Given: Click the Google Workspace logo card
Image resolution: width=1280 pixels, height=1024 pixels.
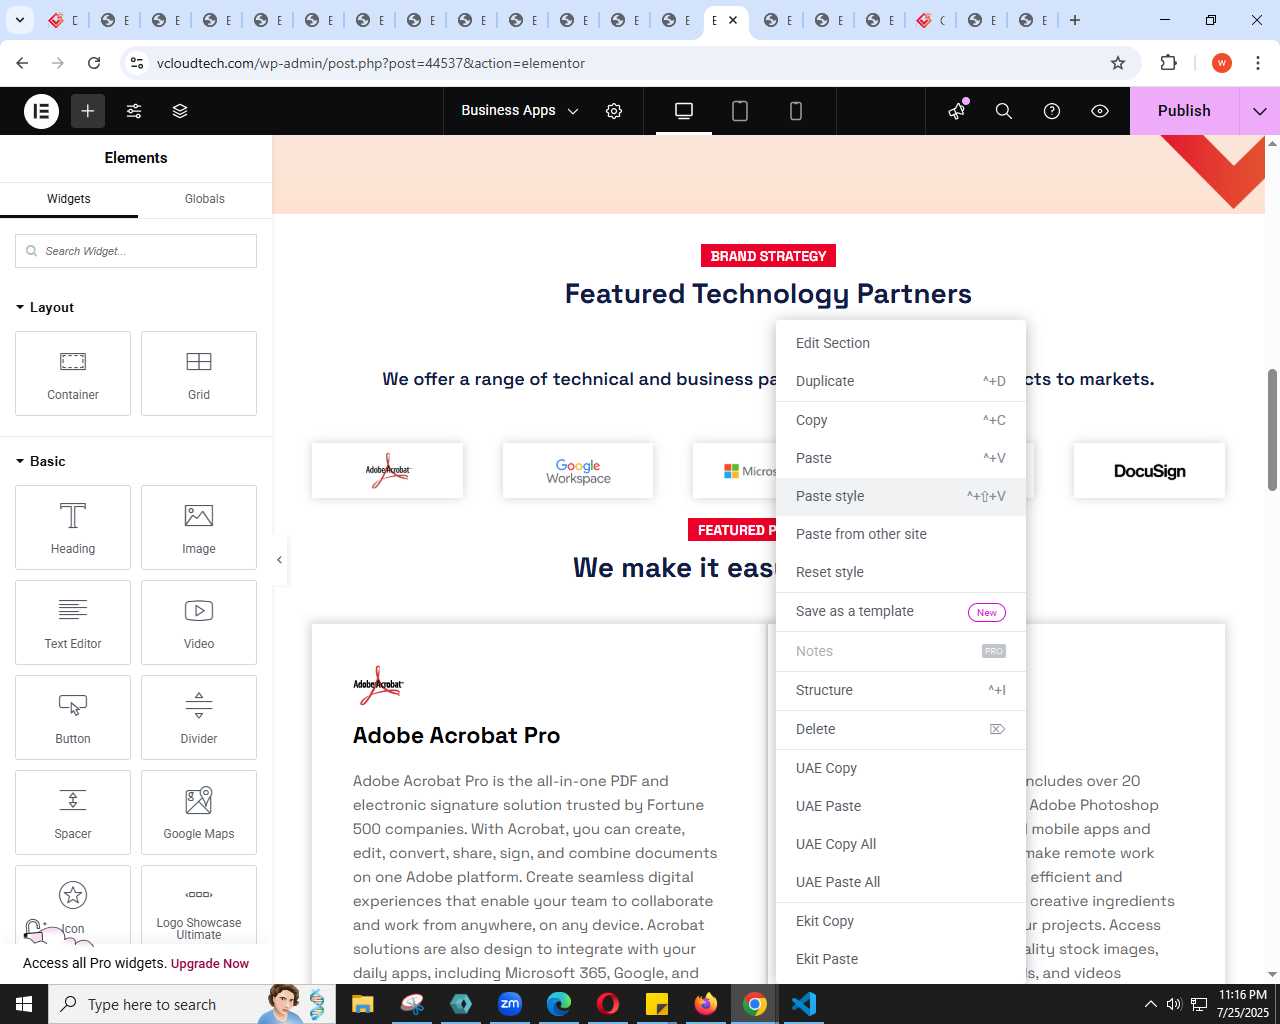Looking at the screenshot, I should click(578, 471).
